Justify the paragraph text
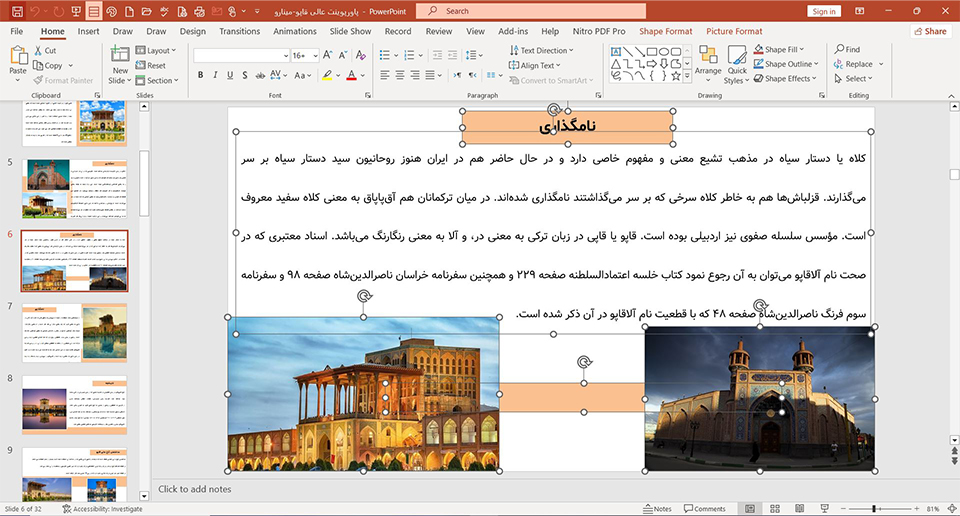The height and width of the screenshot is (516, 960). pos(430,75)
